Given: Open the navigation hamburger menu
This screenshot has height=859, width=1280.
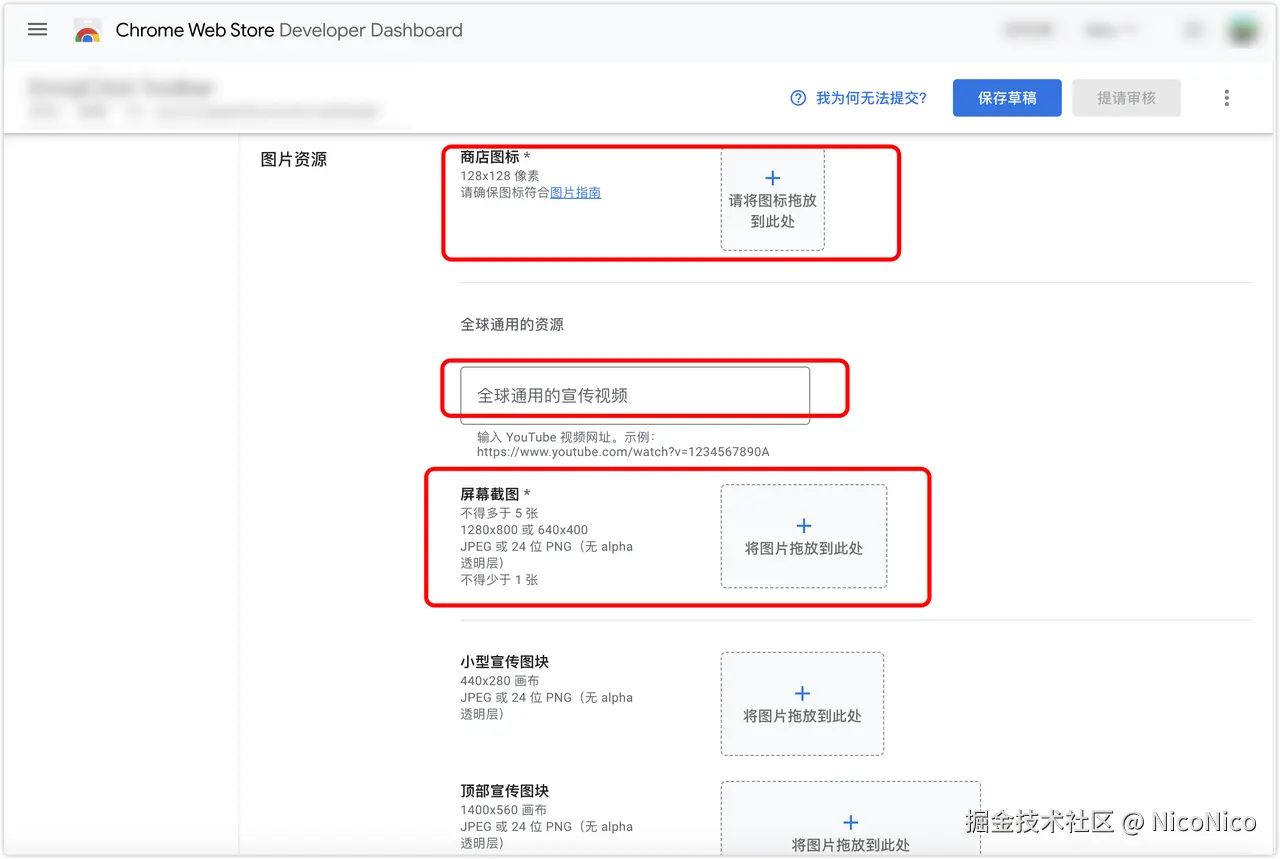Looking at the screenshot, I should (37, 29).
